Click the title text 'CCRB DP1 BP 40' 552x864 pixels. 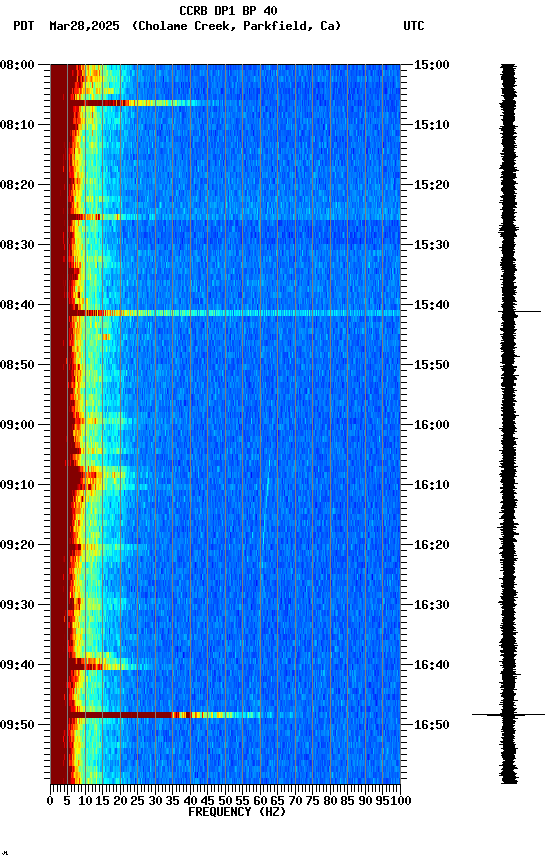(x=228, y=10)
